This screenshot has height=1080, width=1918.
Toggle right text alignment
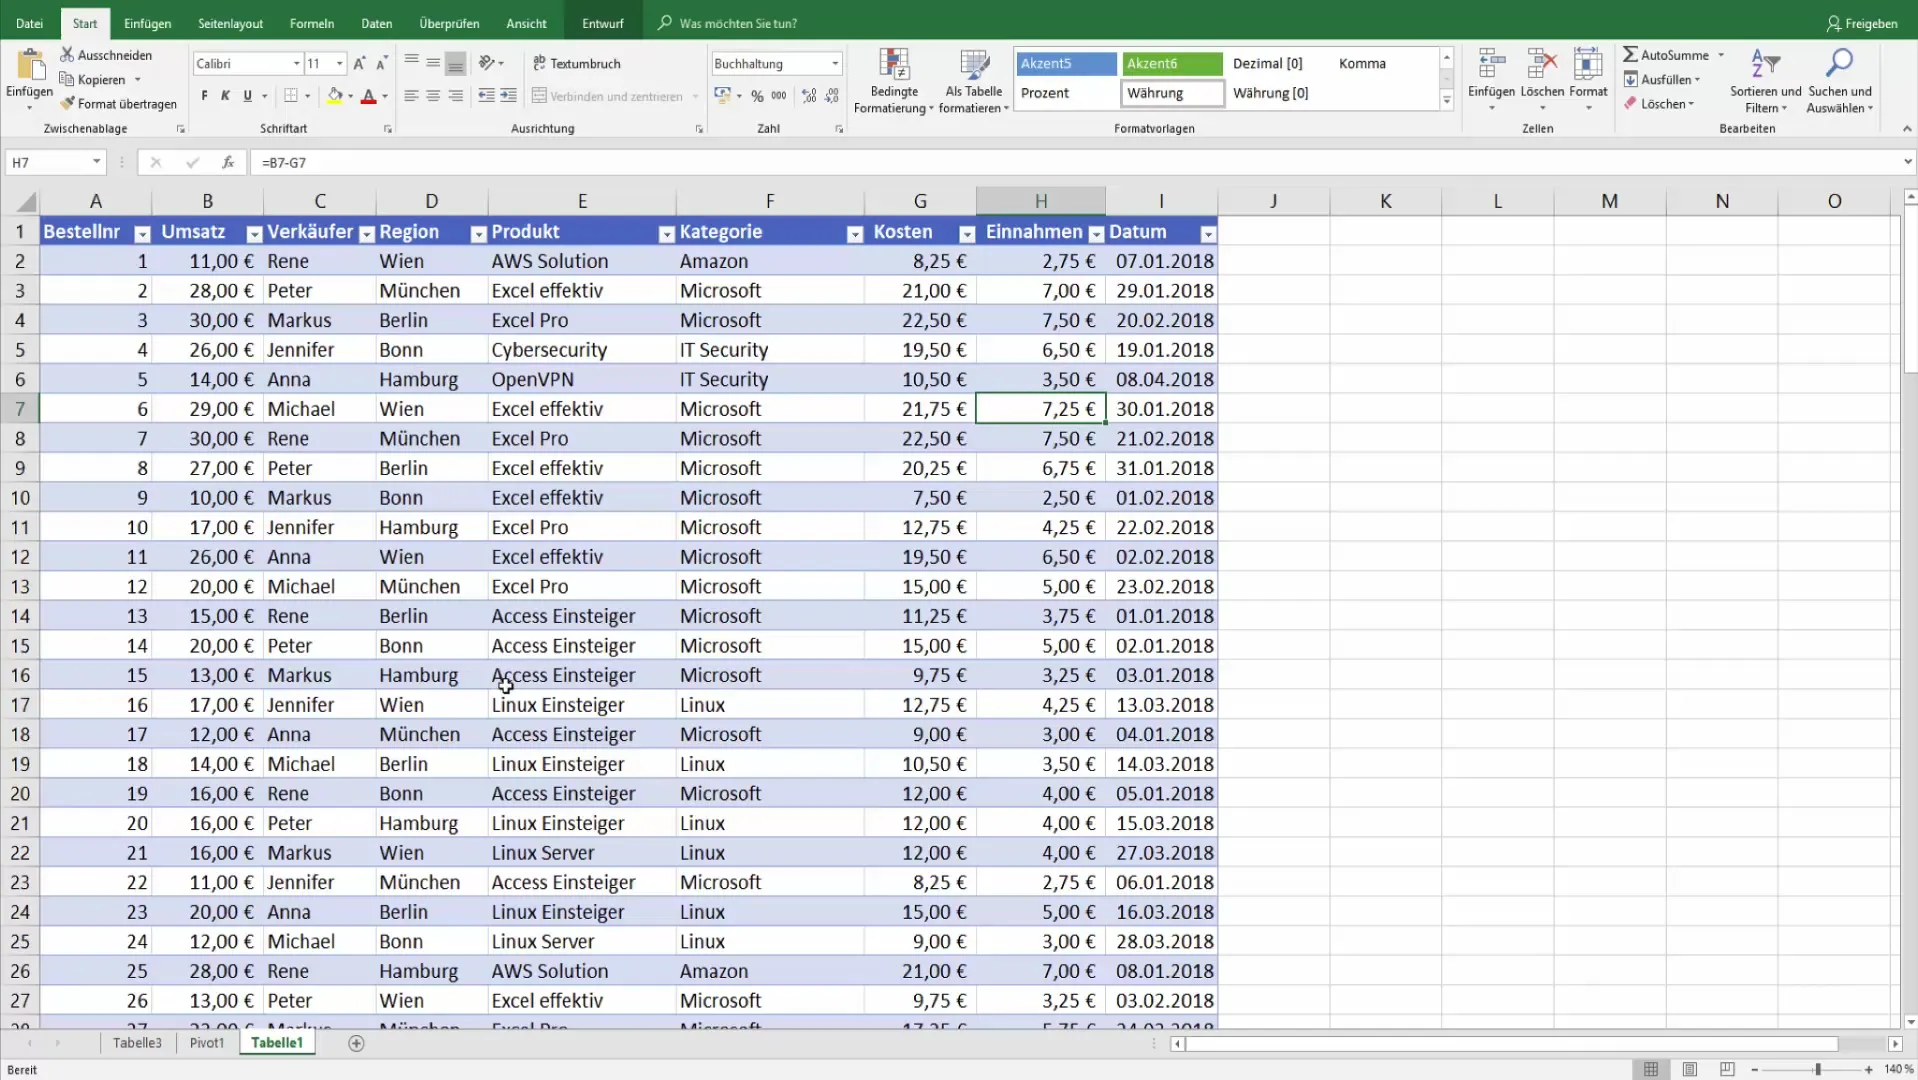[455, 96]
